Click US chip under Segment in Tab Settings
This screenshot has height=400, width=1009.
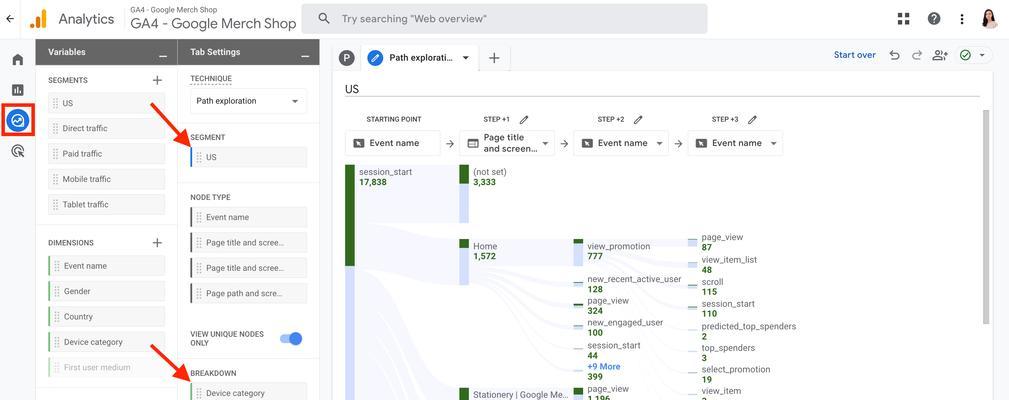pos(248,157)
